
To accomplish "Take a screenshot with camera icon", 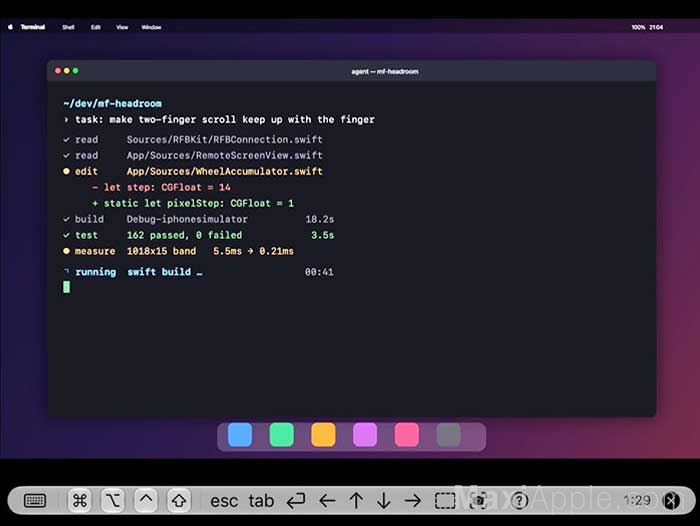I will 478,501.
